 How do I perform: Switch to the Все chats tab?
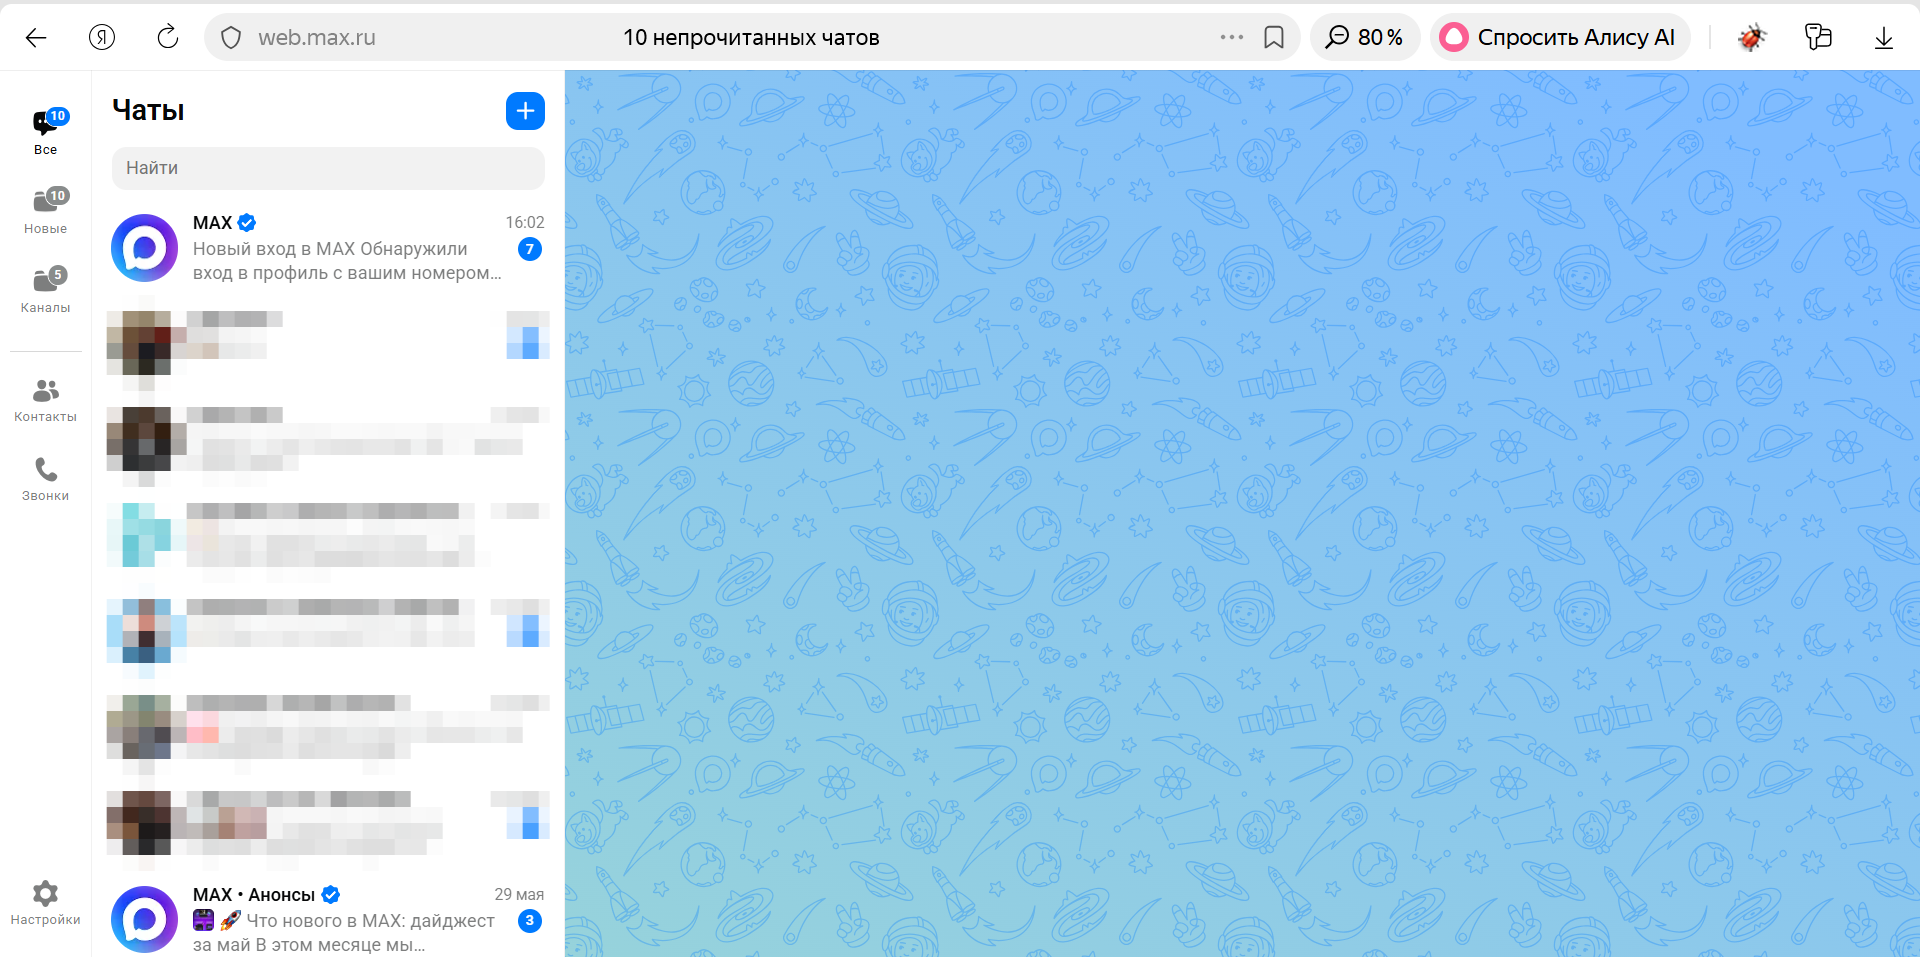pyautogui.click(x=46, y=132)
